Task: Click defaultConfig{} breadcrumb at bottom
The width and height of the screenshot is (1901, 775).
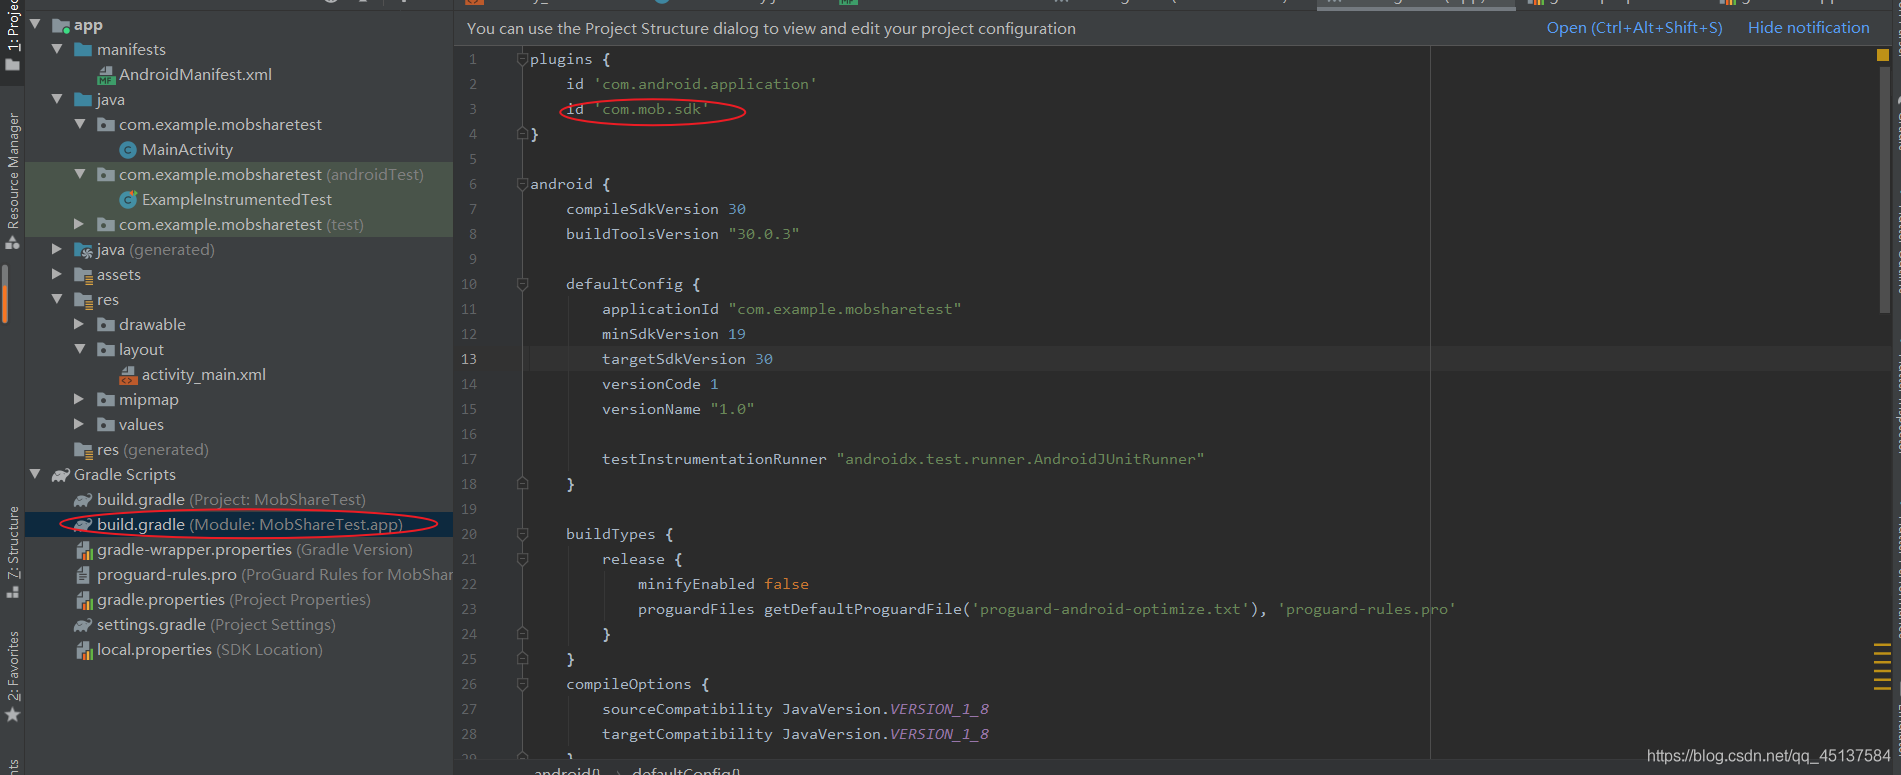Action: (x=686, y=770)
